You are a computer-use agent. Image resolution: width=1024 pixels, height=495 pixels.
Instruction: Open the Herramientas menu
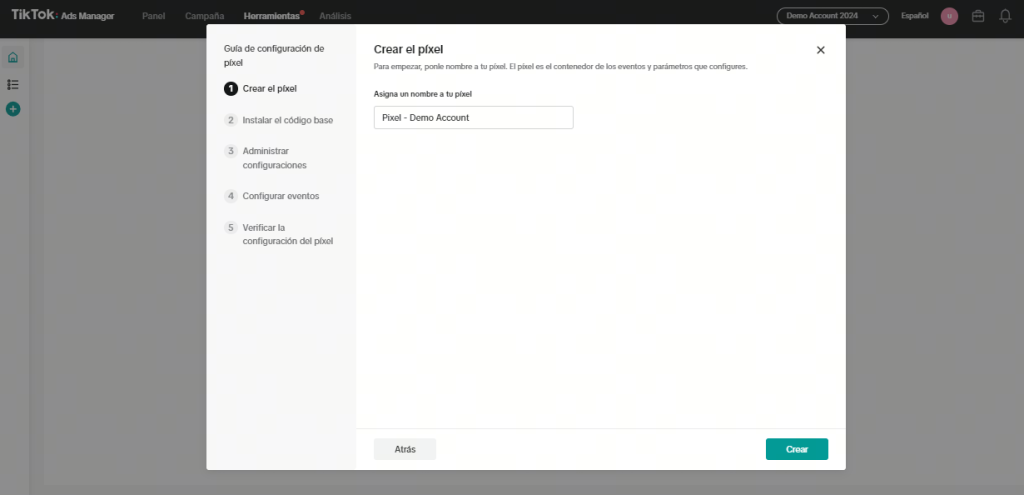pos(272,16)
